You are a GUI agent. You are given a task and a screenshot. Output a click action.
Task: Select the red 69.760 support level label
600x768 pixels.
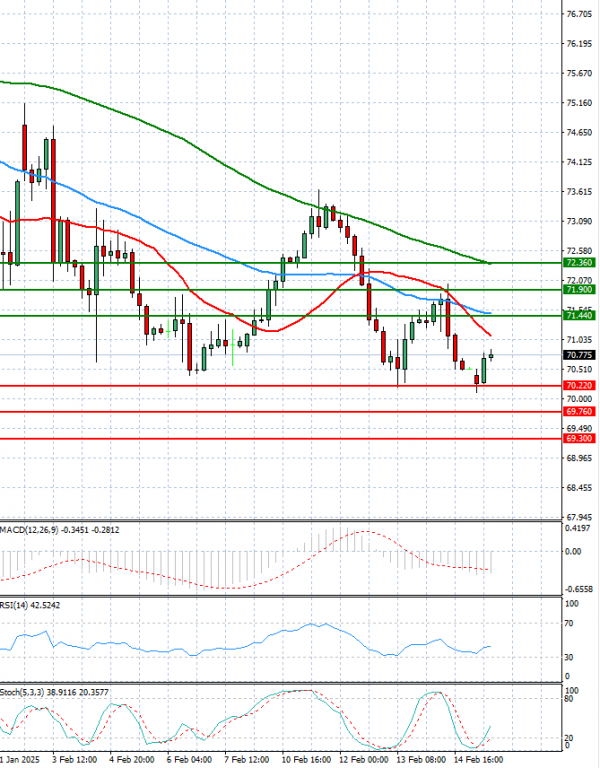[579, 412]
